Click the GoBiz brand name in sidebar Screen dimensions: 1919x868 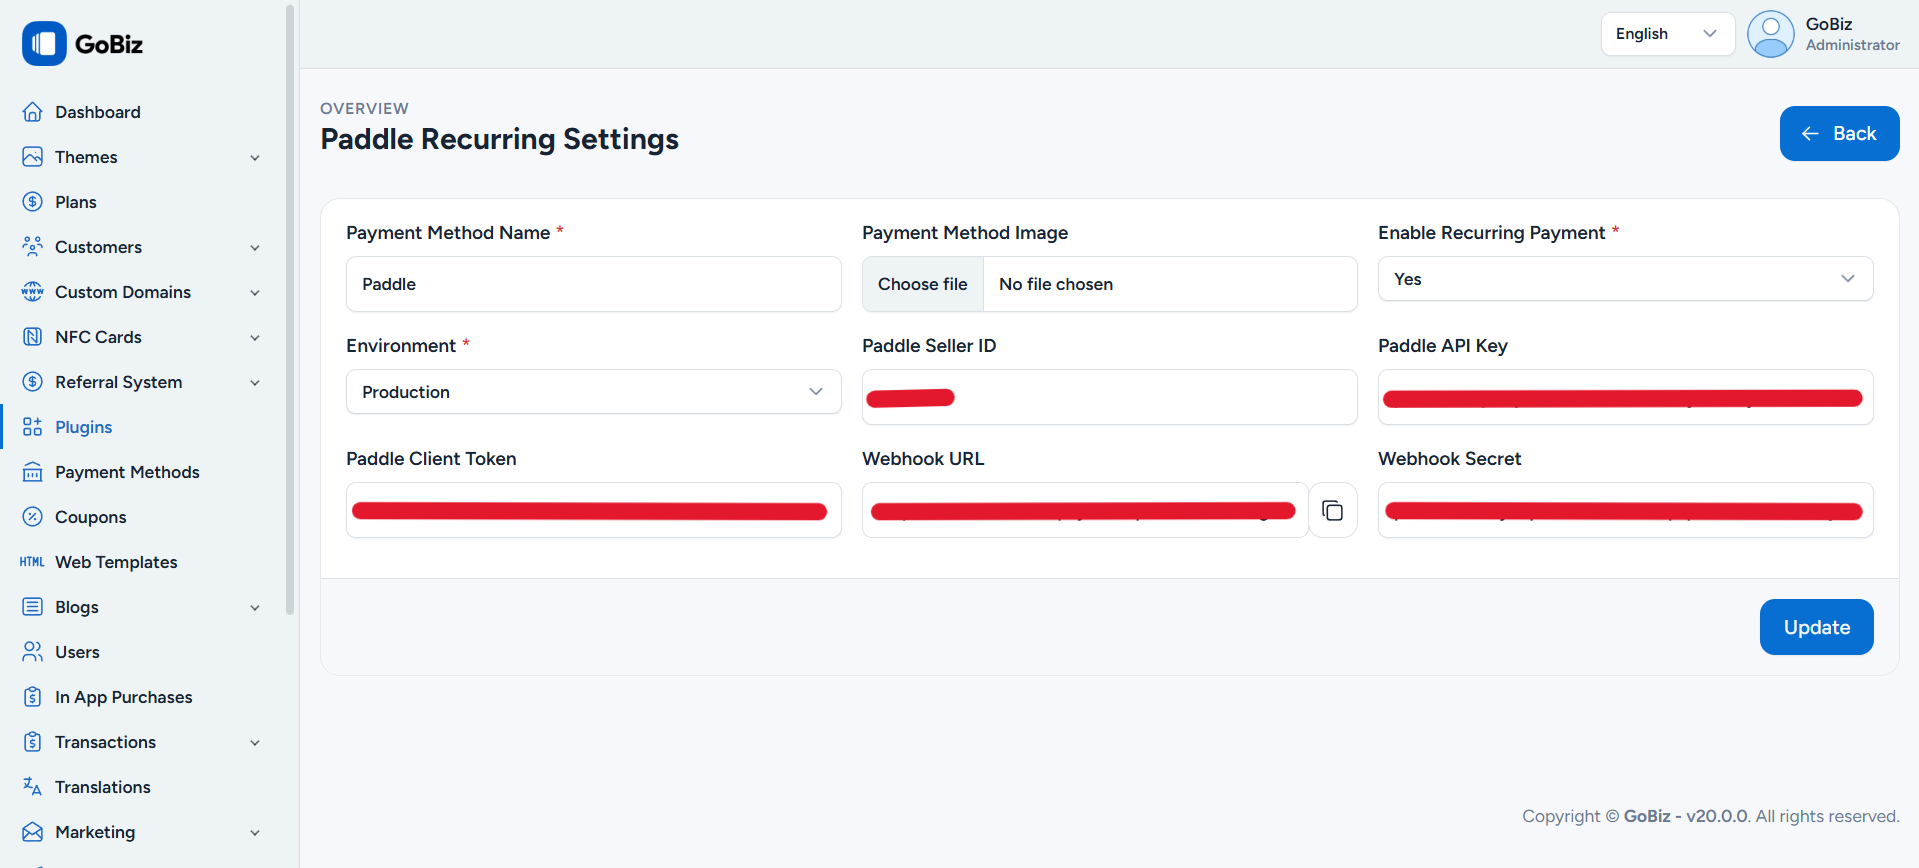tap(109, 44)
